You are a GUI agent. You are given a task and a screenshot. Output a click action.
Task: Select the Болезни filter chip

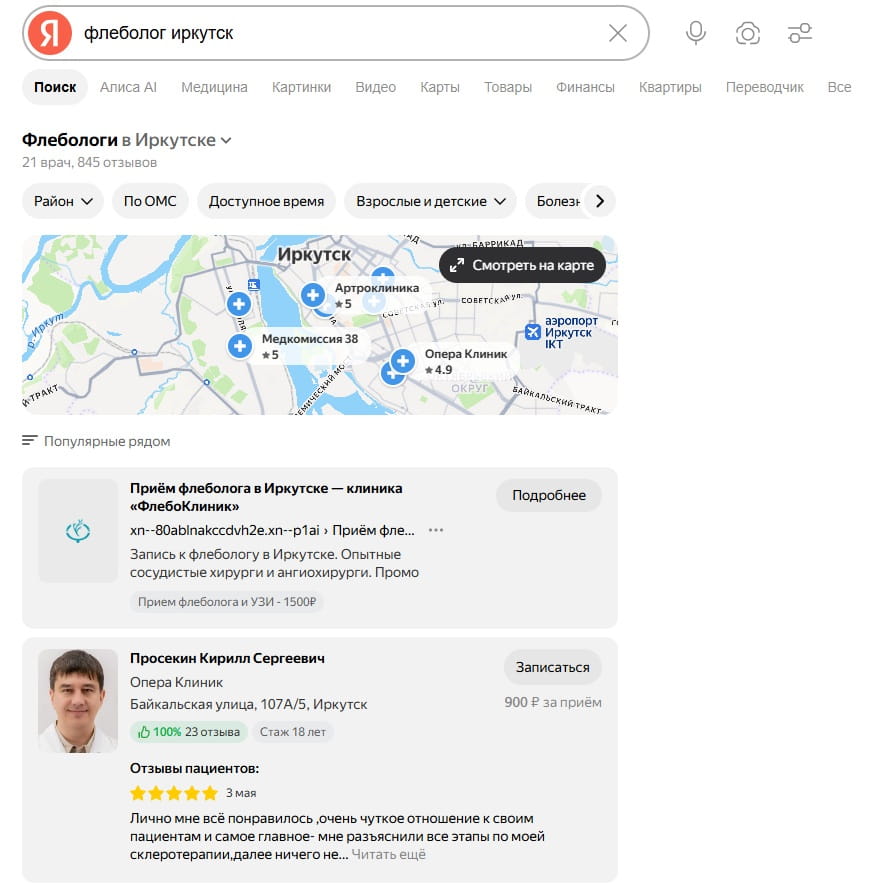tap(557, 201)
